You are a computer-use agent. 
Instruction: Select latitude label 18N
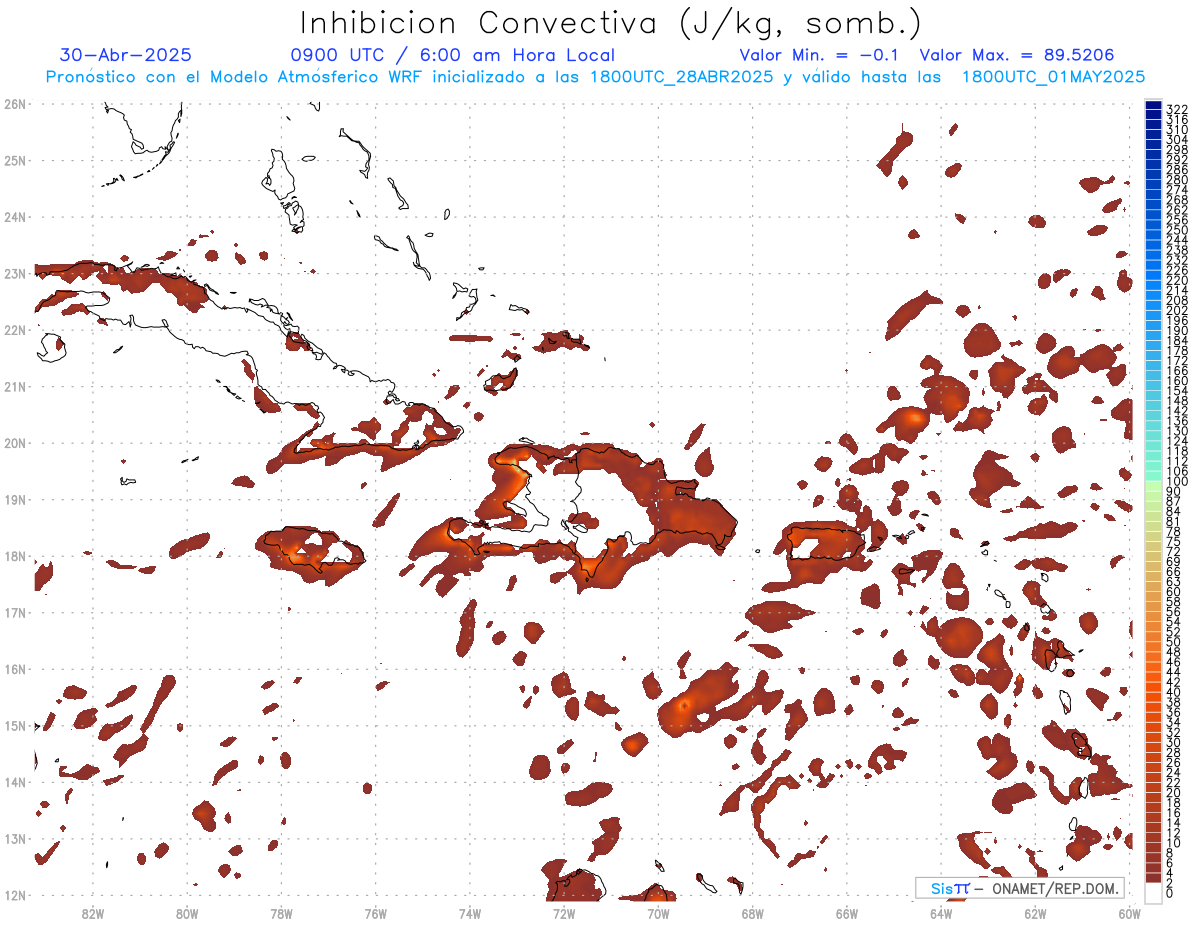(x=15, y=556)
